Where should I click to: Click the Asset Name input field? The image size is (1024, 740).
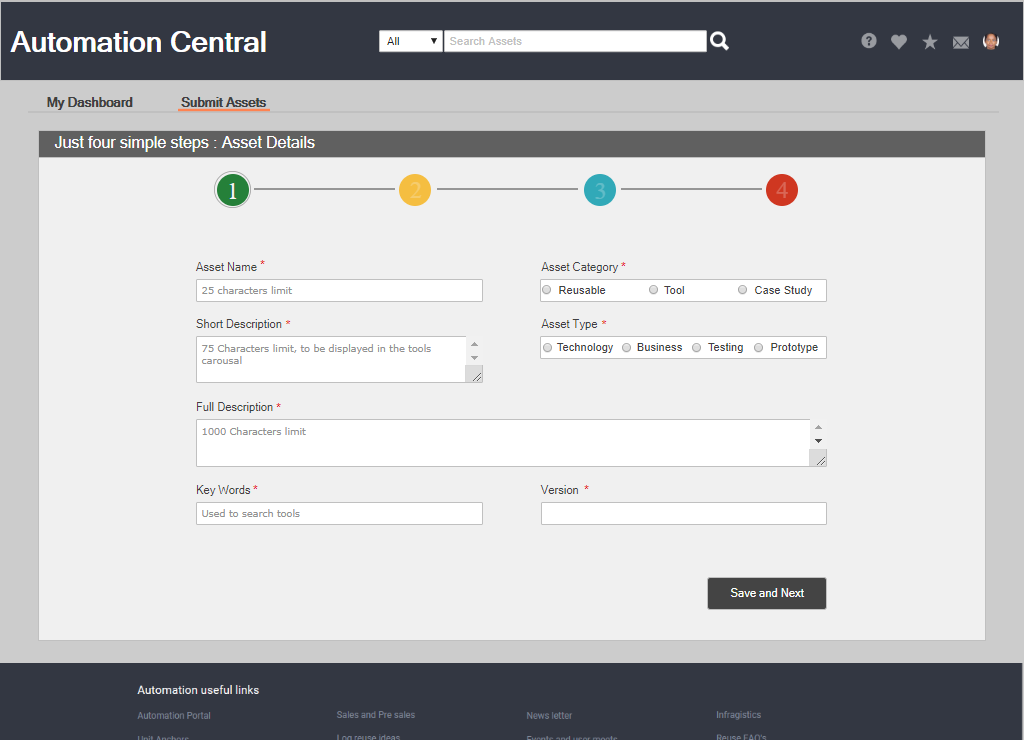[x=339, y=290]
